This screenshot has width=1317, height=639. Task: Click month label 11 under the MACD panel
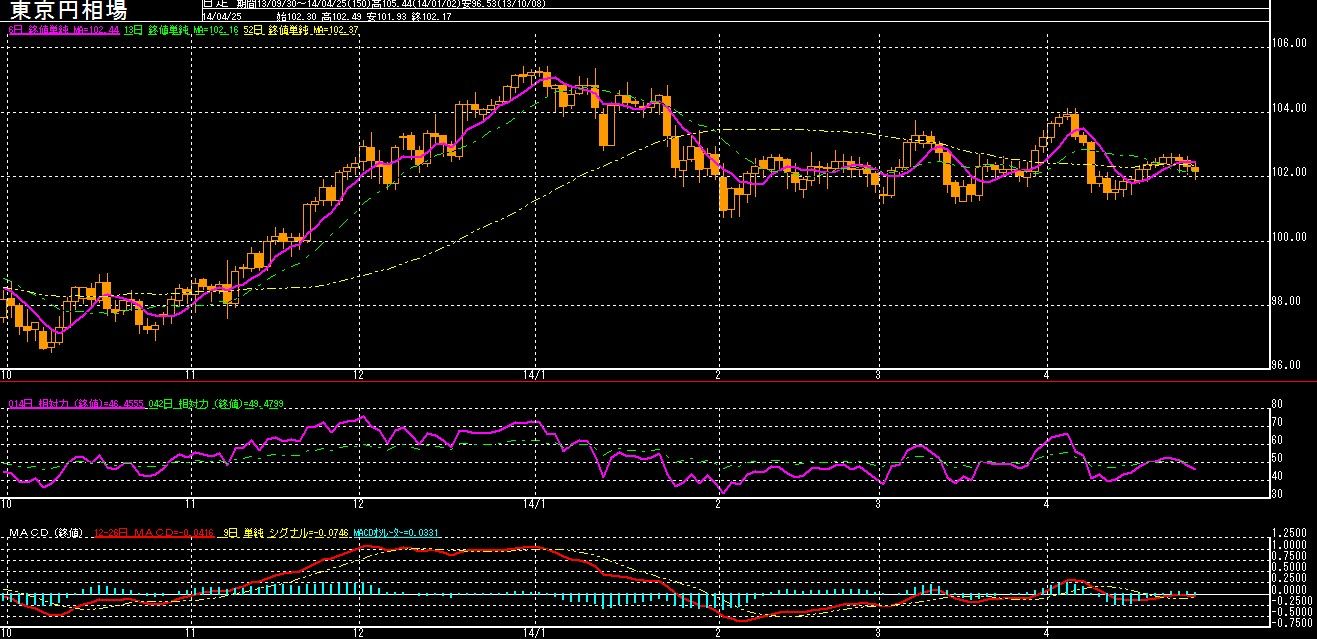pyautogui.click(x=190, y=632)
